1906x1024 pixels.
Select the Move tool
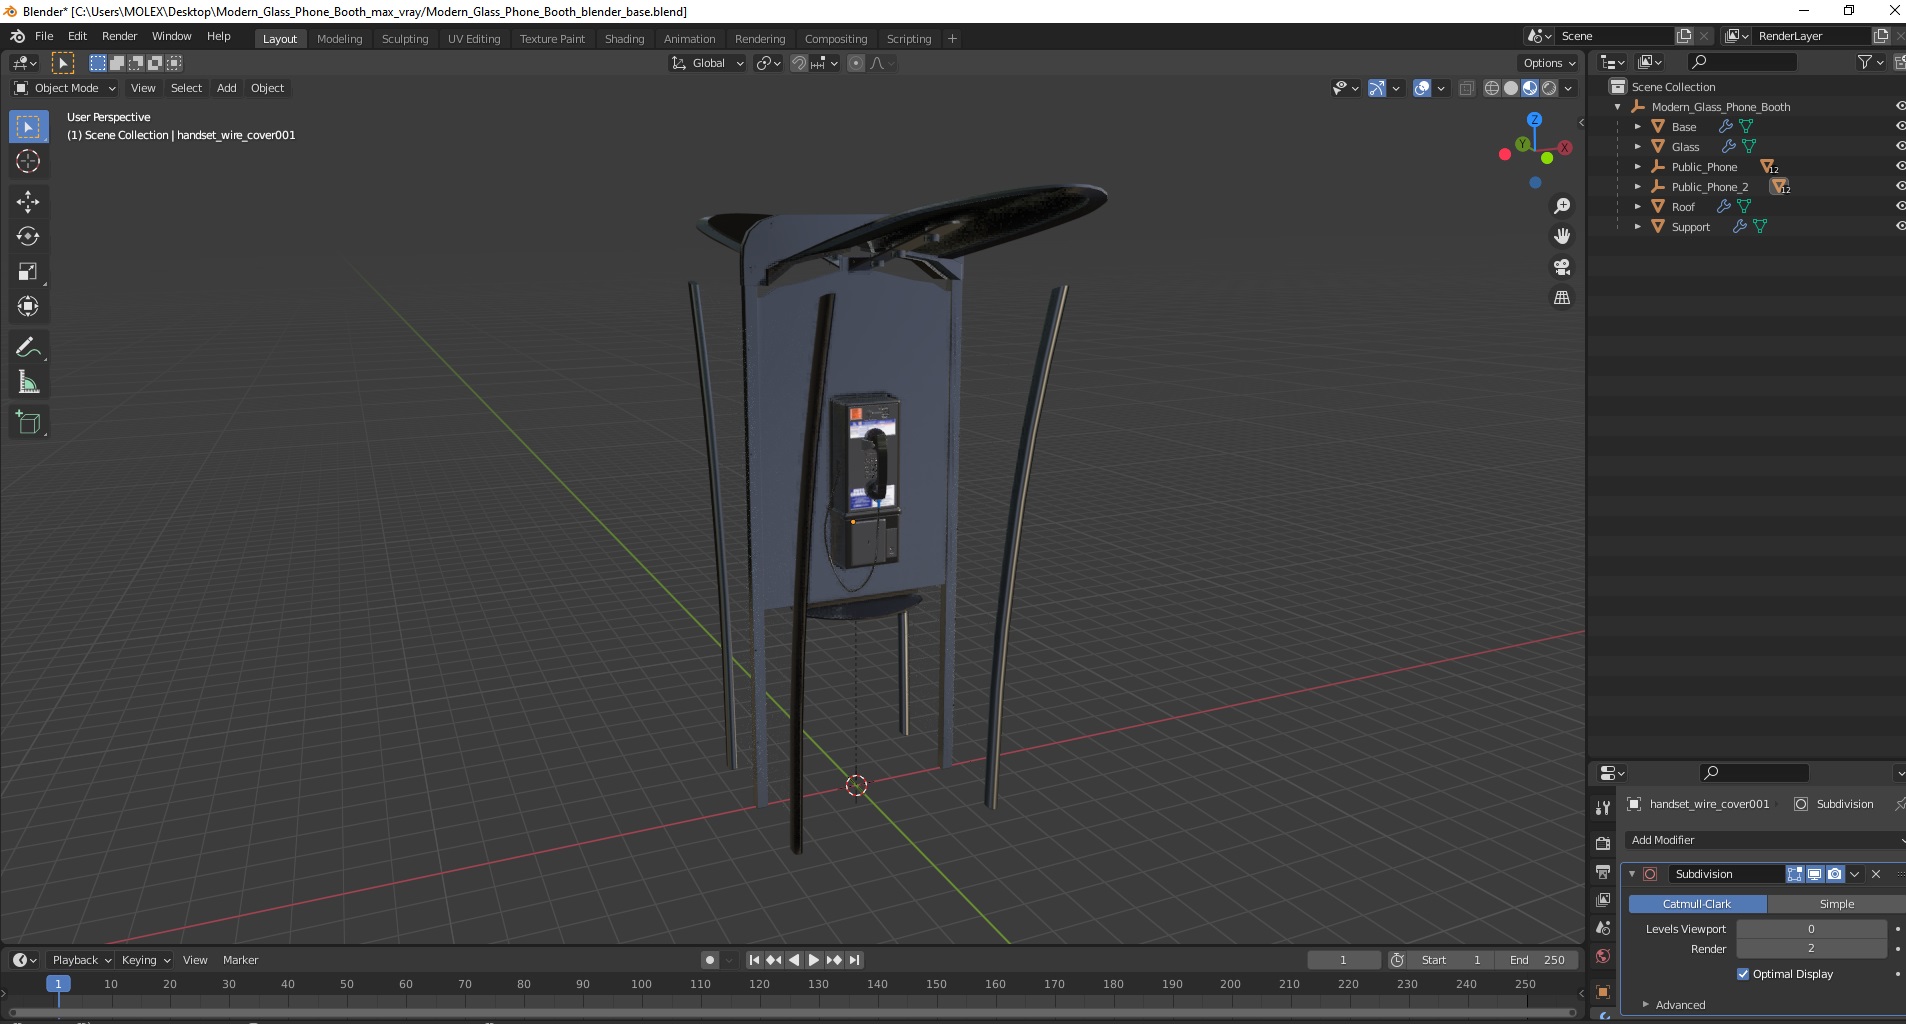point(28,202)
